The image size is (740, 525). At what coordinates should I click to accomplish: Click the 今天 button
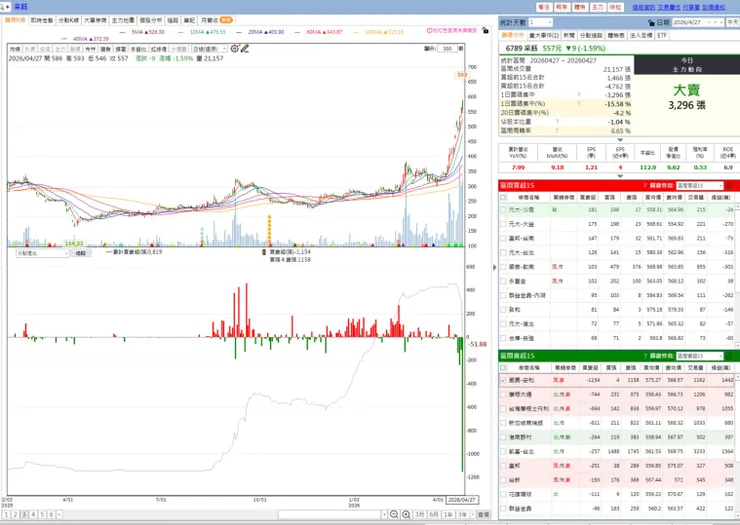click(x=732, y=22)
